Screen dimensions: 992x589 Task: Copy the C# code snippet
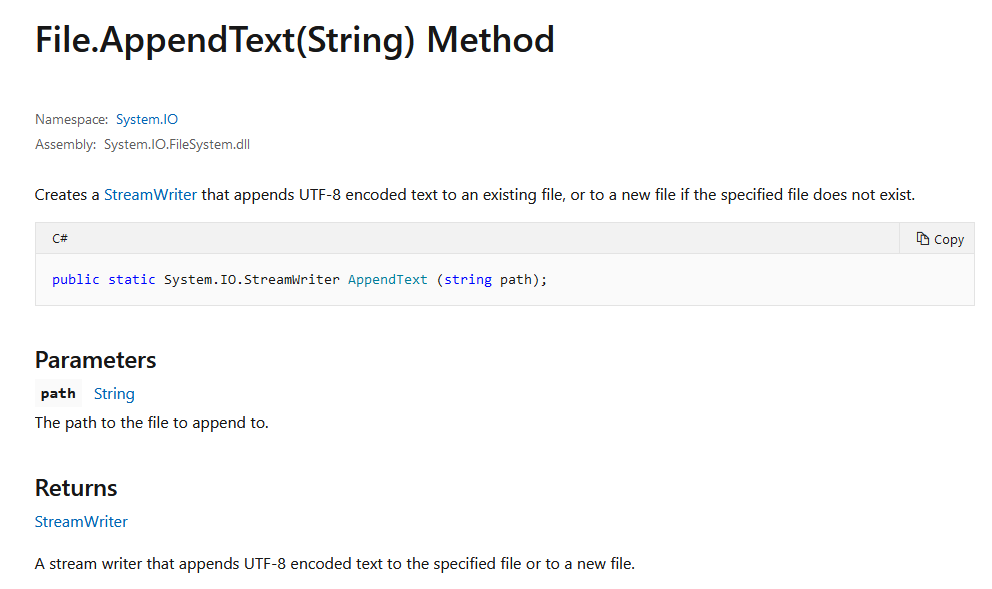click(x=939, y=239)
